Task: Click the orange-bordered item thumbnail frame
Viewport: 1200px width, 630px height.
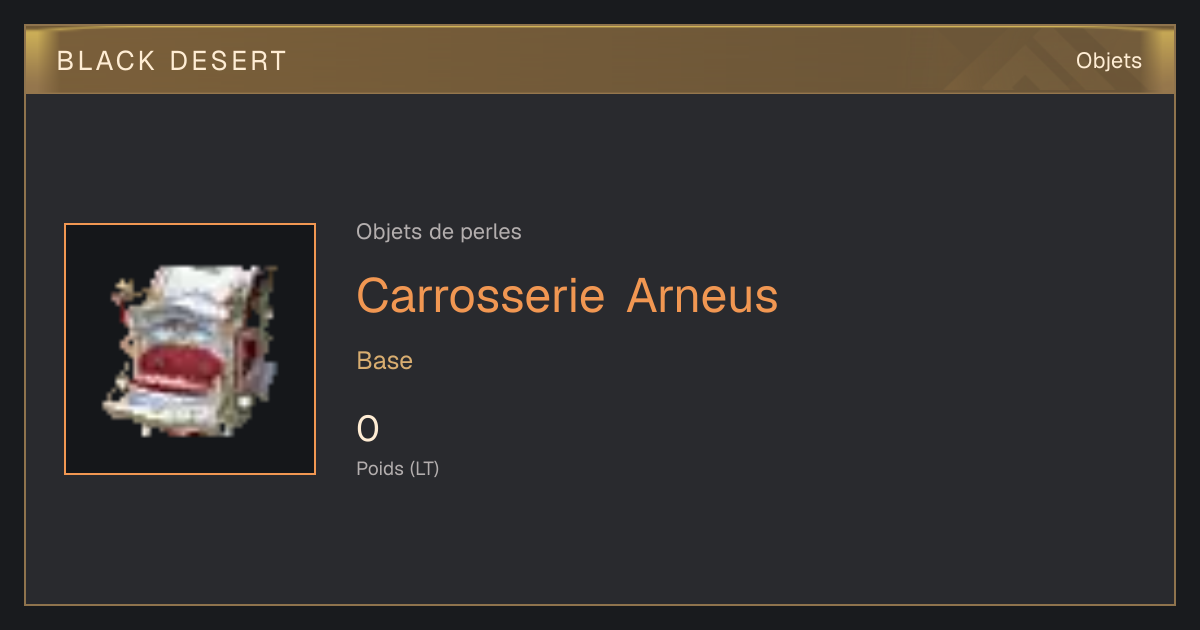Action: click(190, 349)
